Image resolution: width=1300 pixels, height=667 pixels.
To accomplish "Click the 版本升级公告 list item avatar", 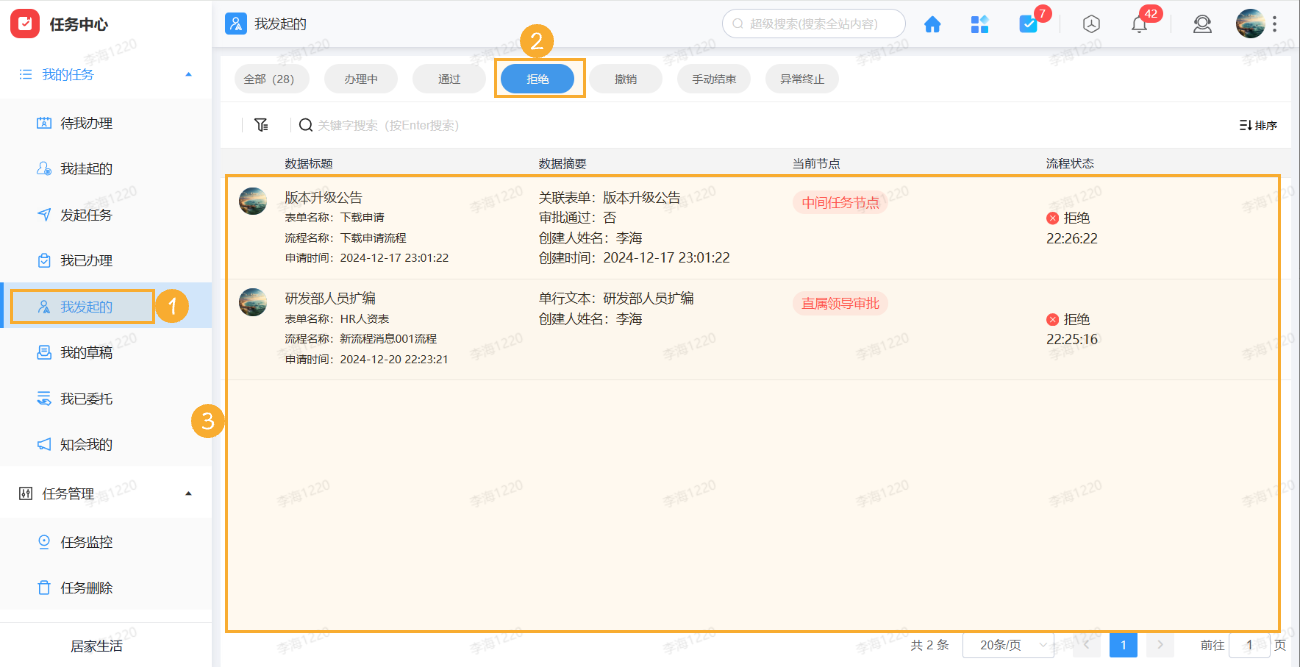I will tap(253, 199).
